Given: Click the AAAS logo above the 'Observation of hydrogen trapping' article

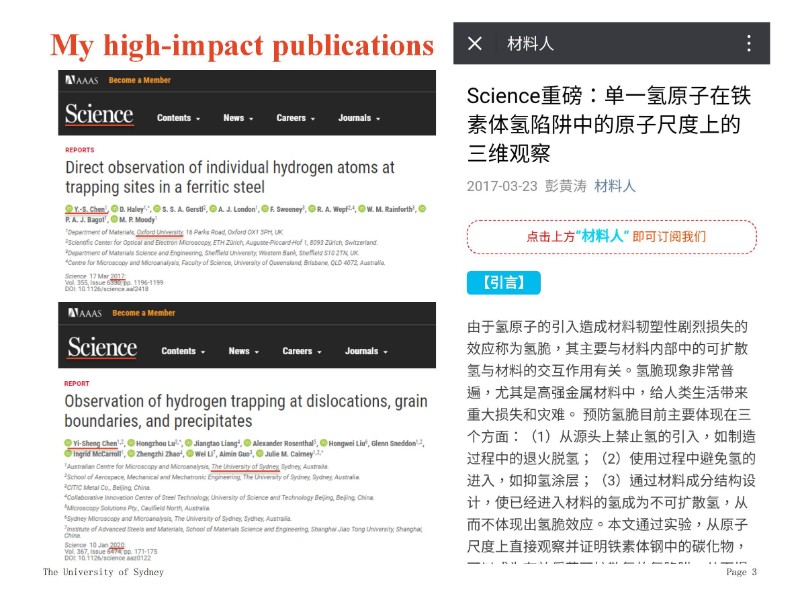Looking at the screenshot, I should coord(85,313).
